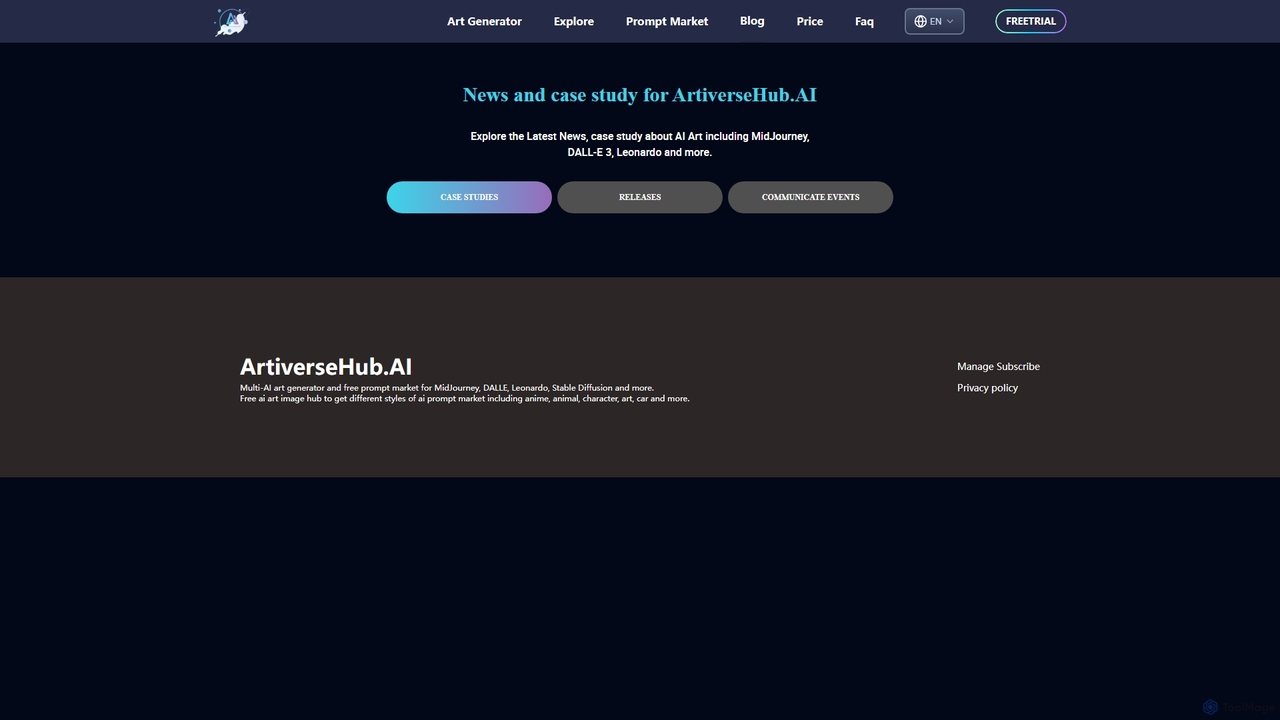Open the Manage Subscribe link

coord(998,366)
